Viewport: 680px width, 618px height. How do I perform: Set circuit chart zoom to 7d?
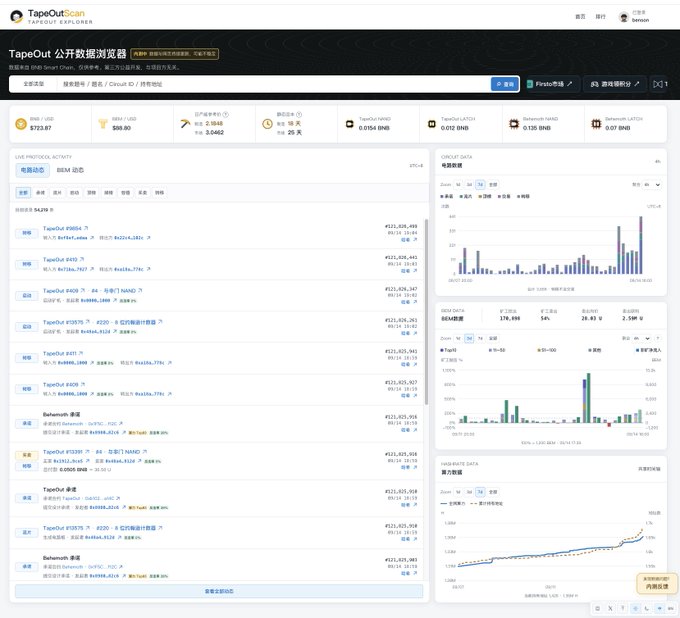pos(480,184)
